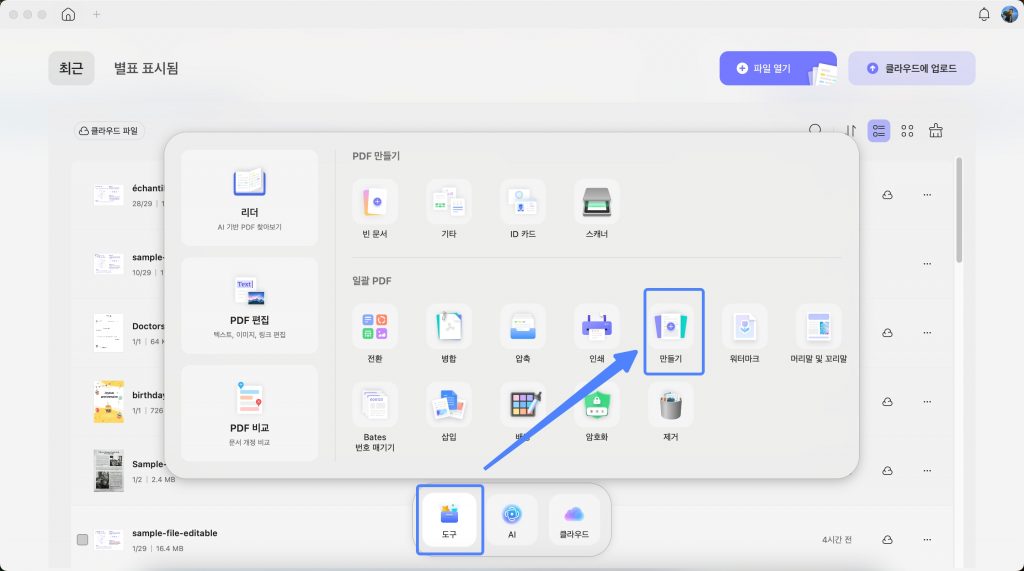Open the newspaper Sample- file thumbnail

coord(108,470)
